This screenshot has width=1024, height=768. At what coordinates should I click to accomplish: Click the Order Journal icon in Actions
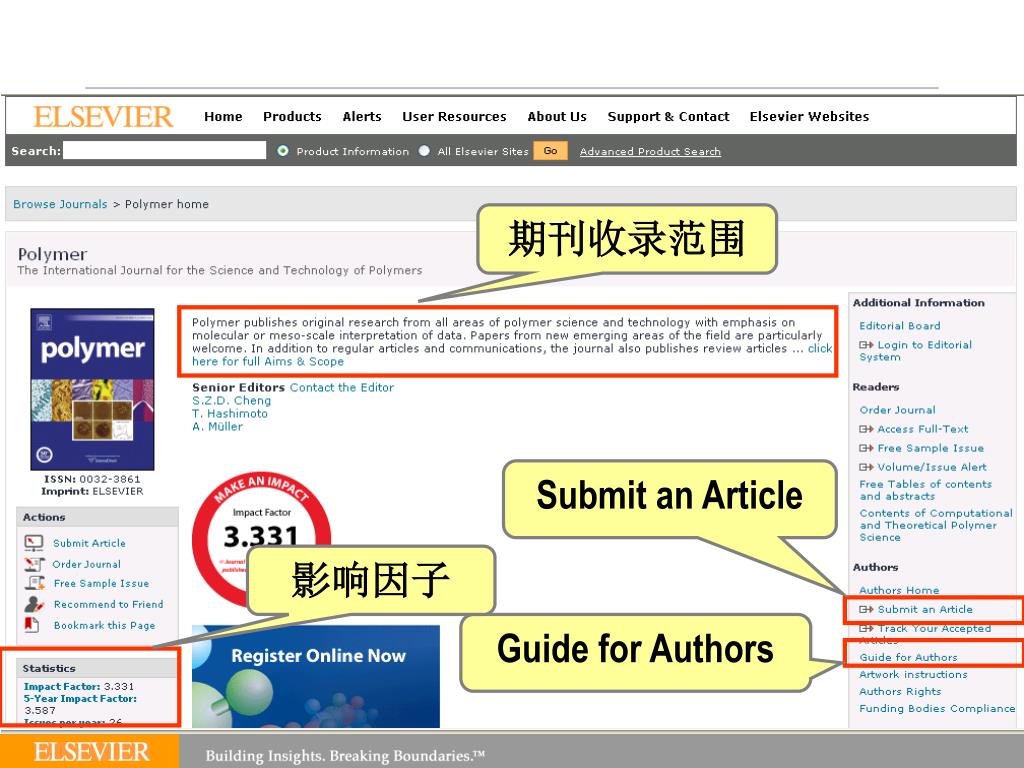click(33, 564)
